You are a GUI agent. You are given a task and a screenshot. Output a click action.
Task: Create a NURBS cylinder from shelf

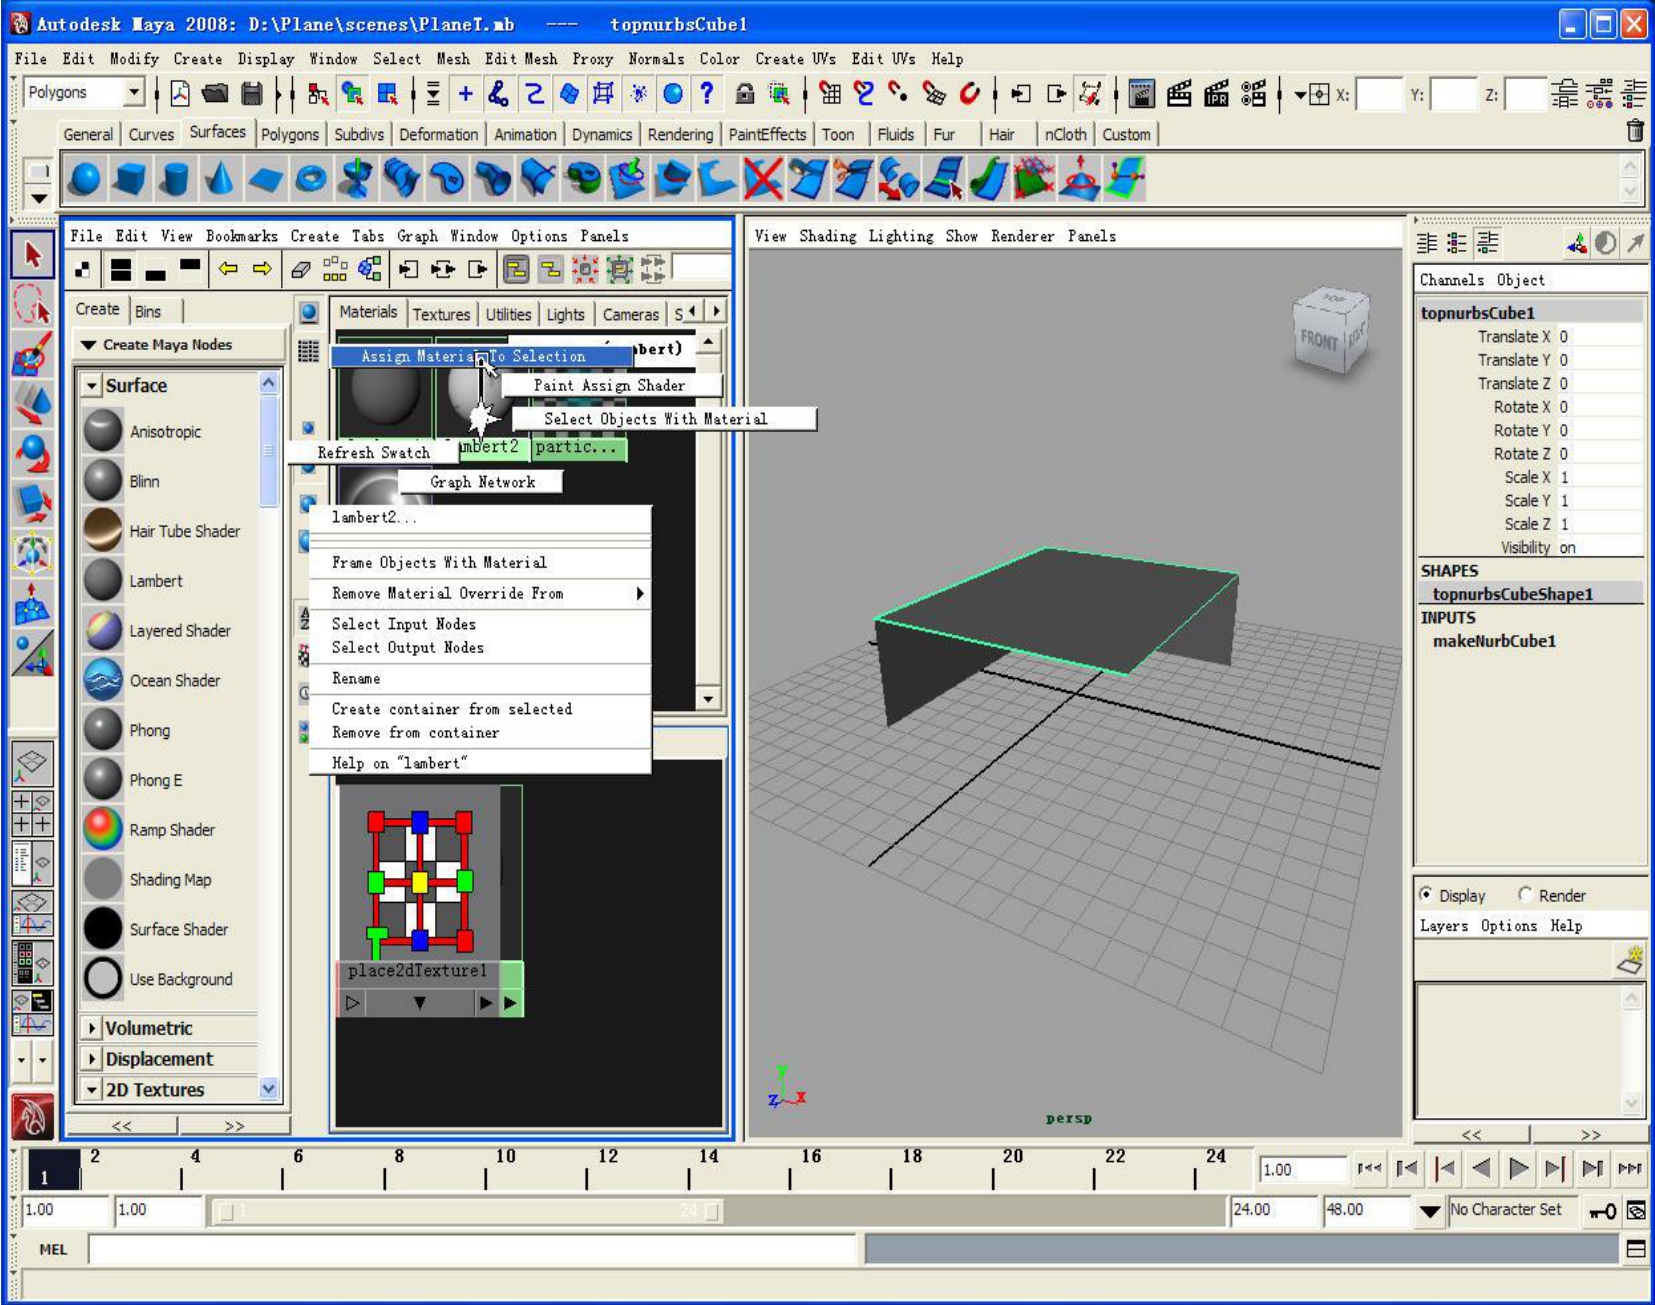coord(175,180)
